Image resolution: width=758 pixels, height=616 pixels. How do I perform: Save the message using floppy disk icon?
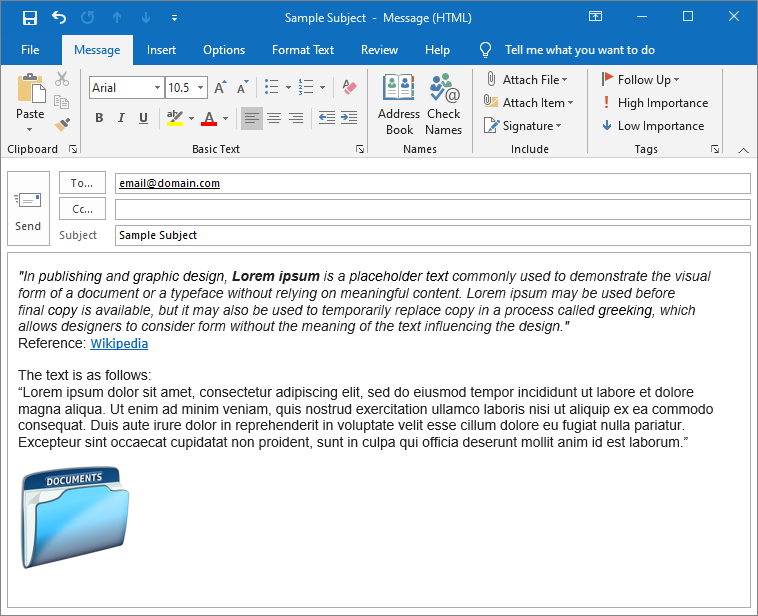pos(29,17)
